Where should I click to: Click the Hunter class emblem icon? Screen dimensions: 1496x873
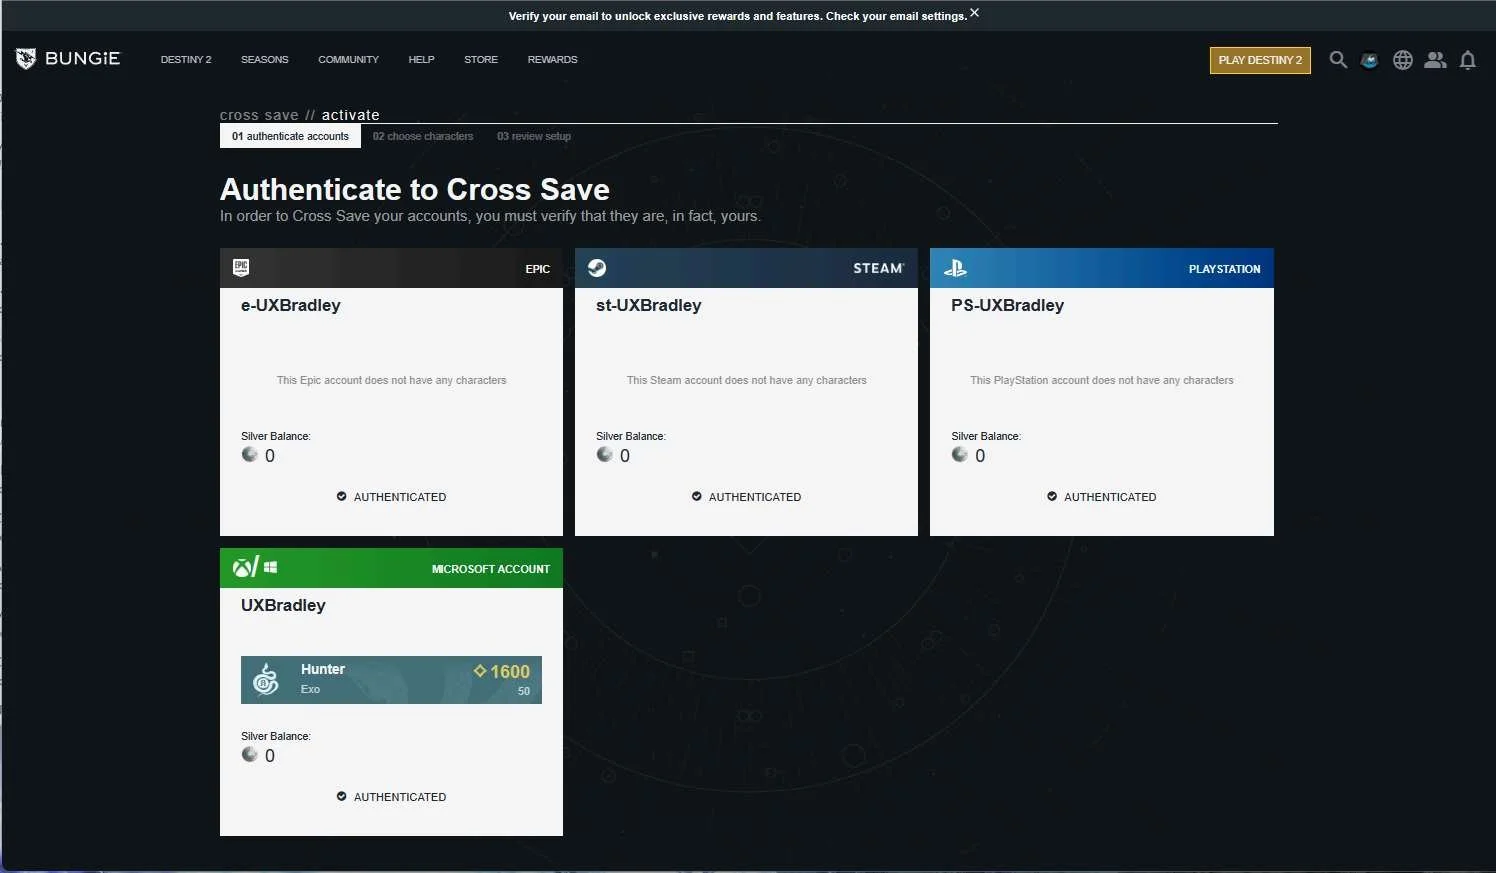coord(265,680)
